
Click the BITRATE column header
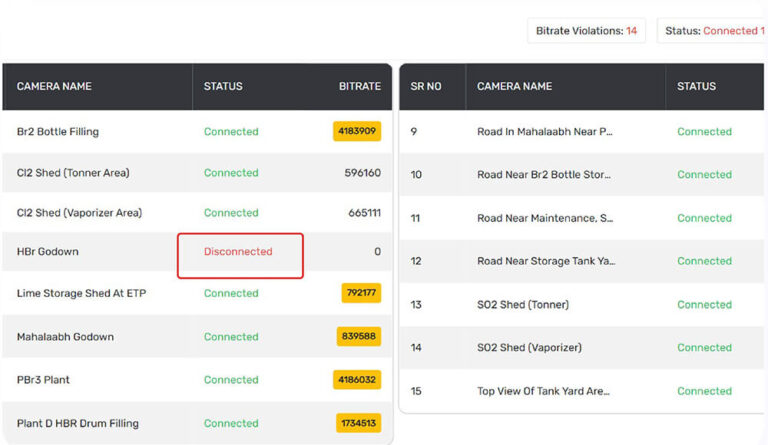[x=359, y=86]
